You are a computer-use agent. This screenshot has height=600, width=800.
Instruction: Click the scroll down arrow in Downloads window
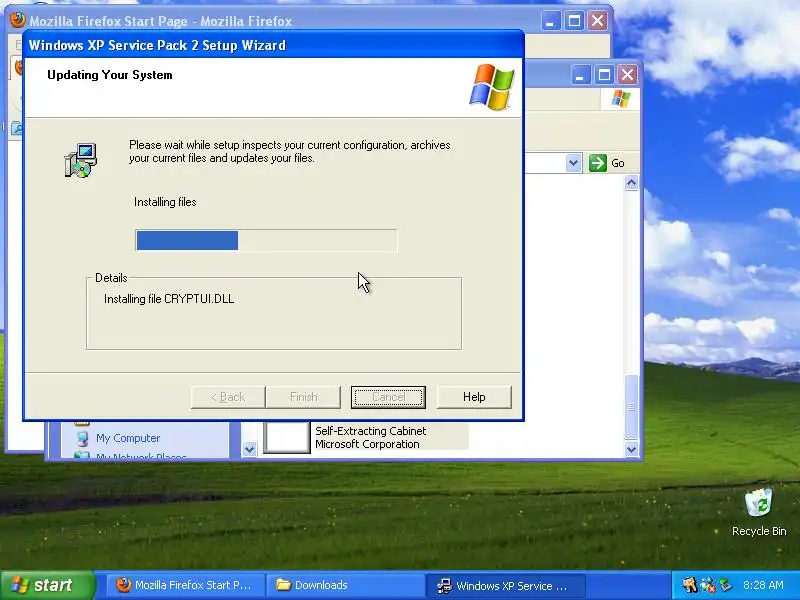[x=632, y=449]
